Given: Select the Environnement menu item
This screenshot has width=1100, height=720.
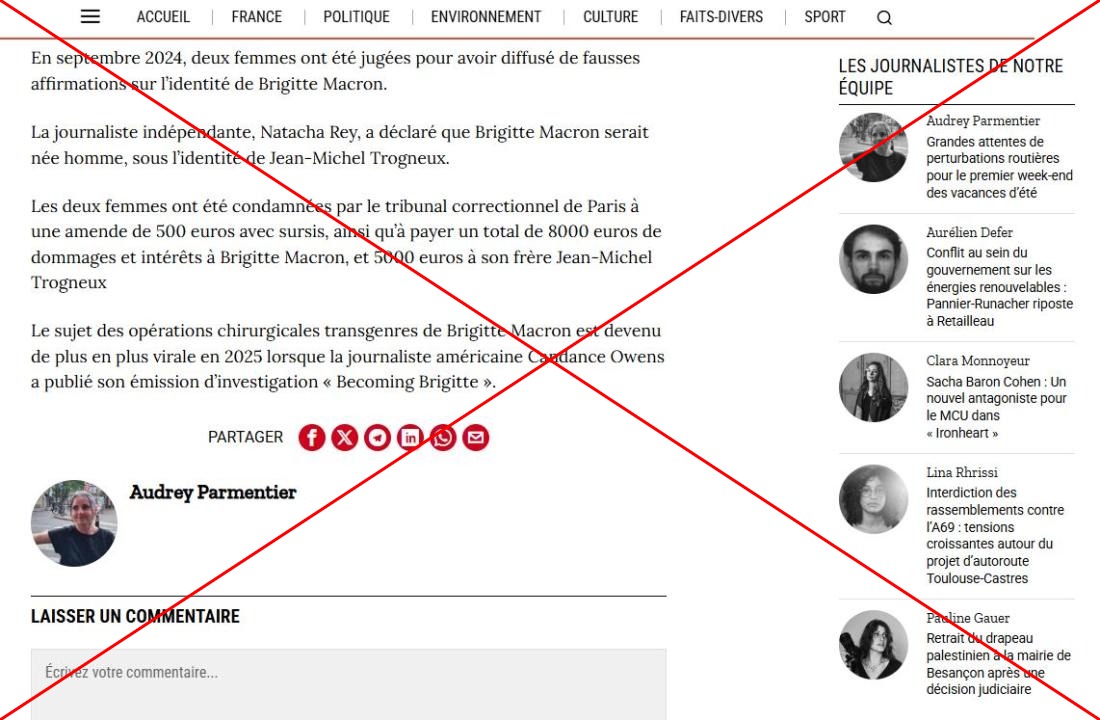Looking at the screenshot, I should click(x=486, y=17).
